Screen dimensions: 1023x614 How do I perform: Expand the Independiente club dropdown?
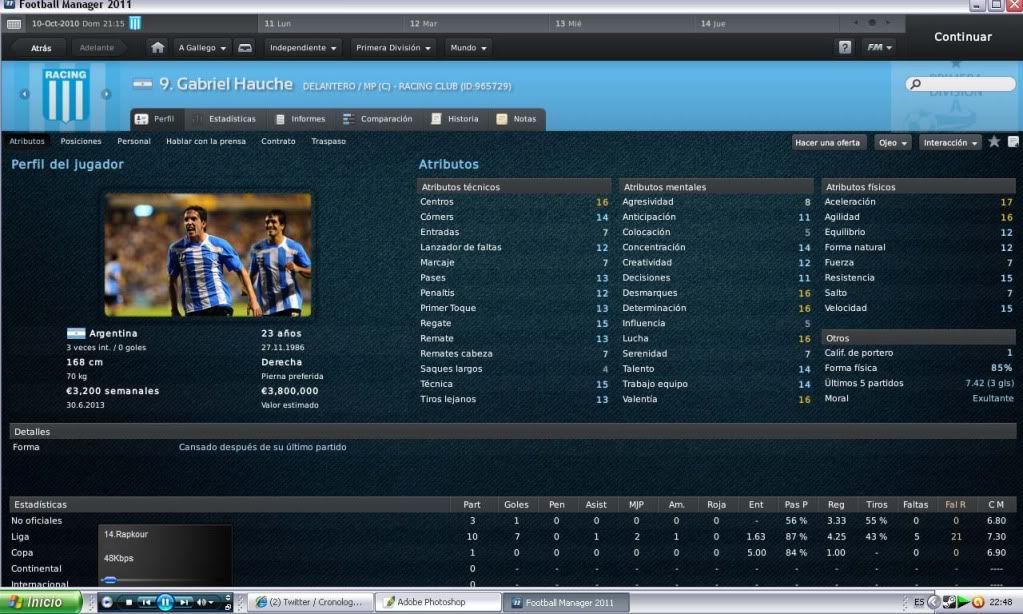(303, 48)
